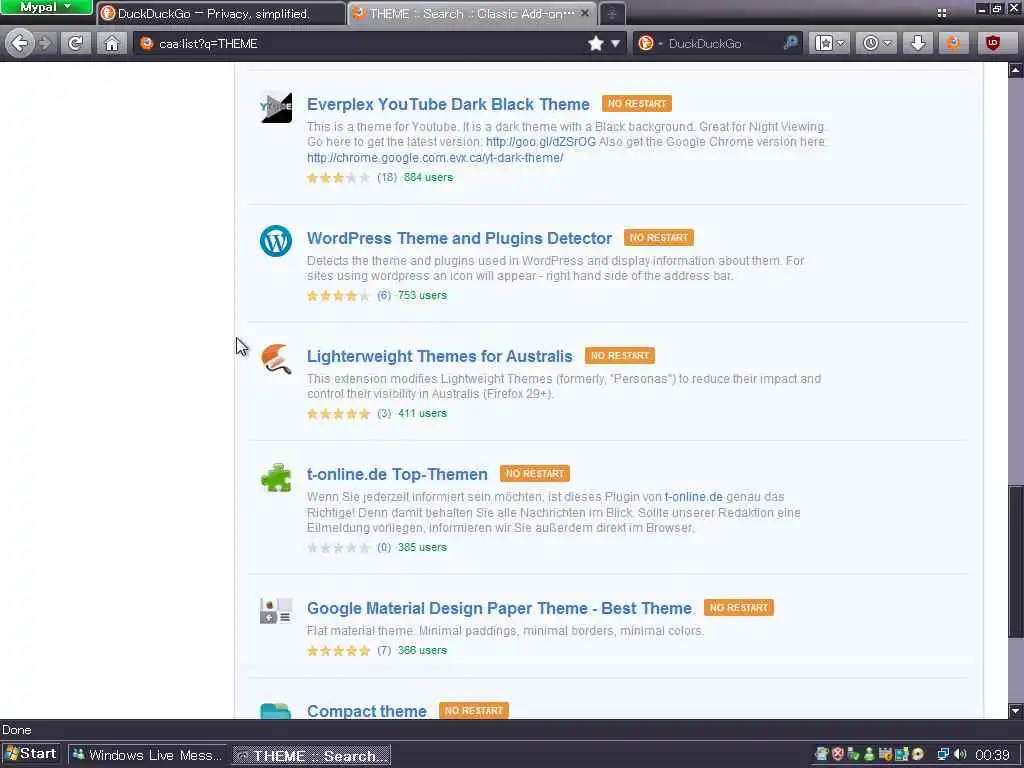1024x768 pixels.
Task: Click the 411 users count
Action: [422, 414]
